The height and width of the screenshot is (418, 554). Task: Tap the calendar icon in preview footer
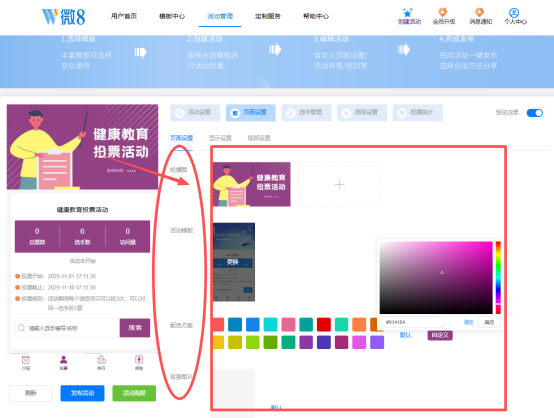point(26,360)
